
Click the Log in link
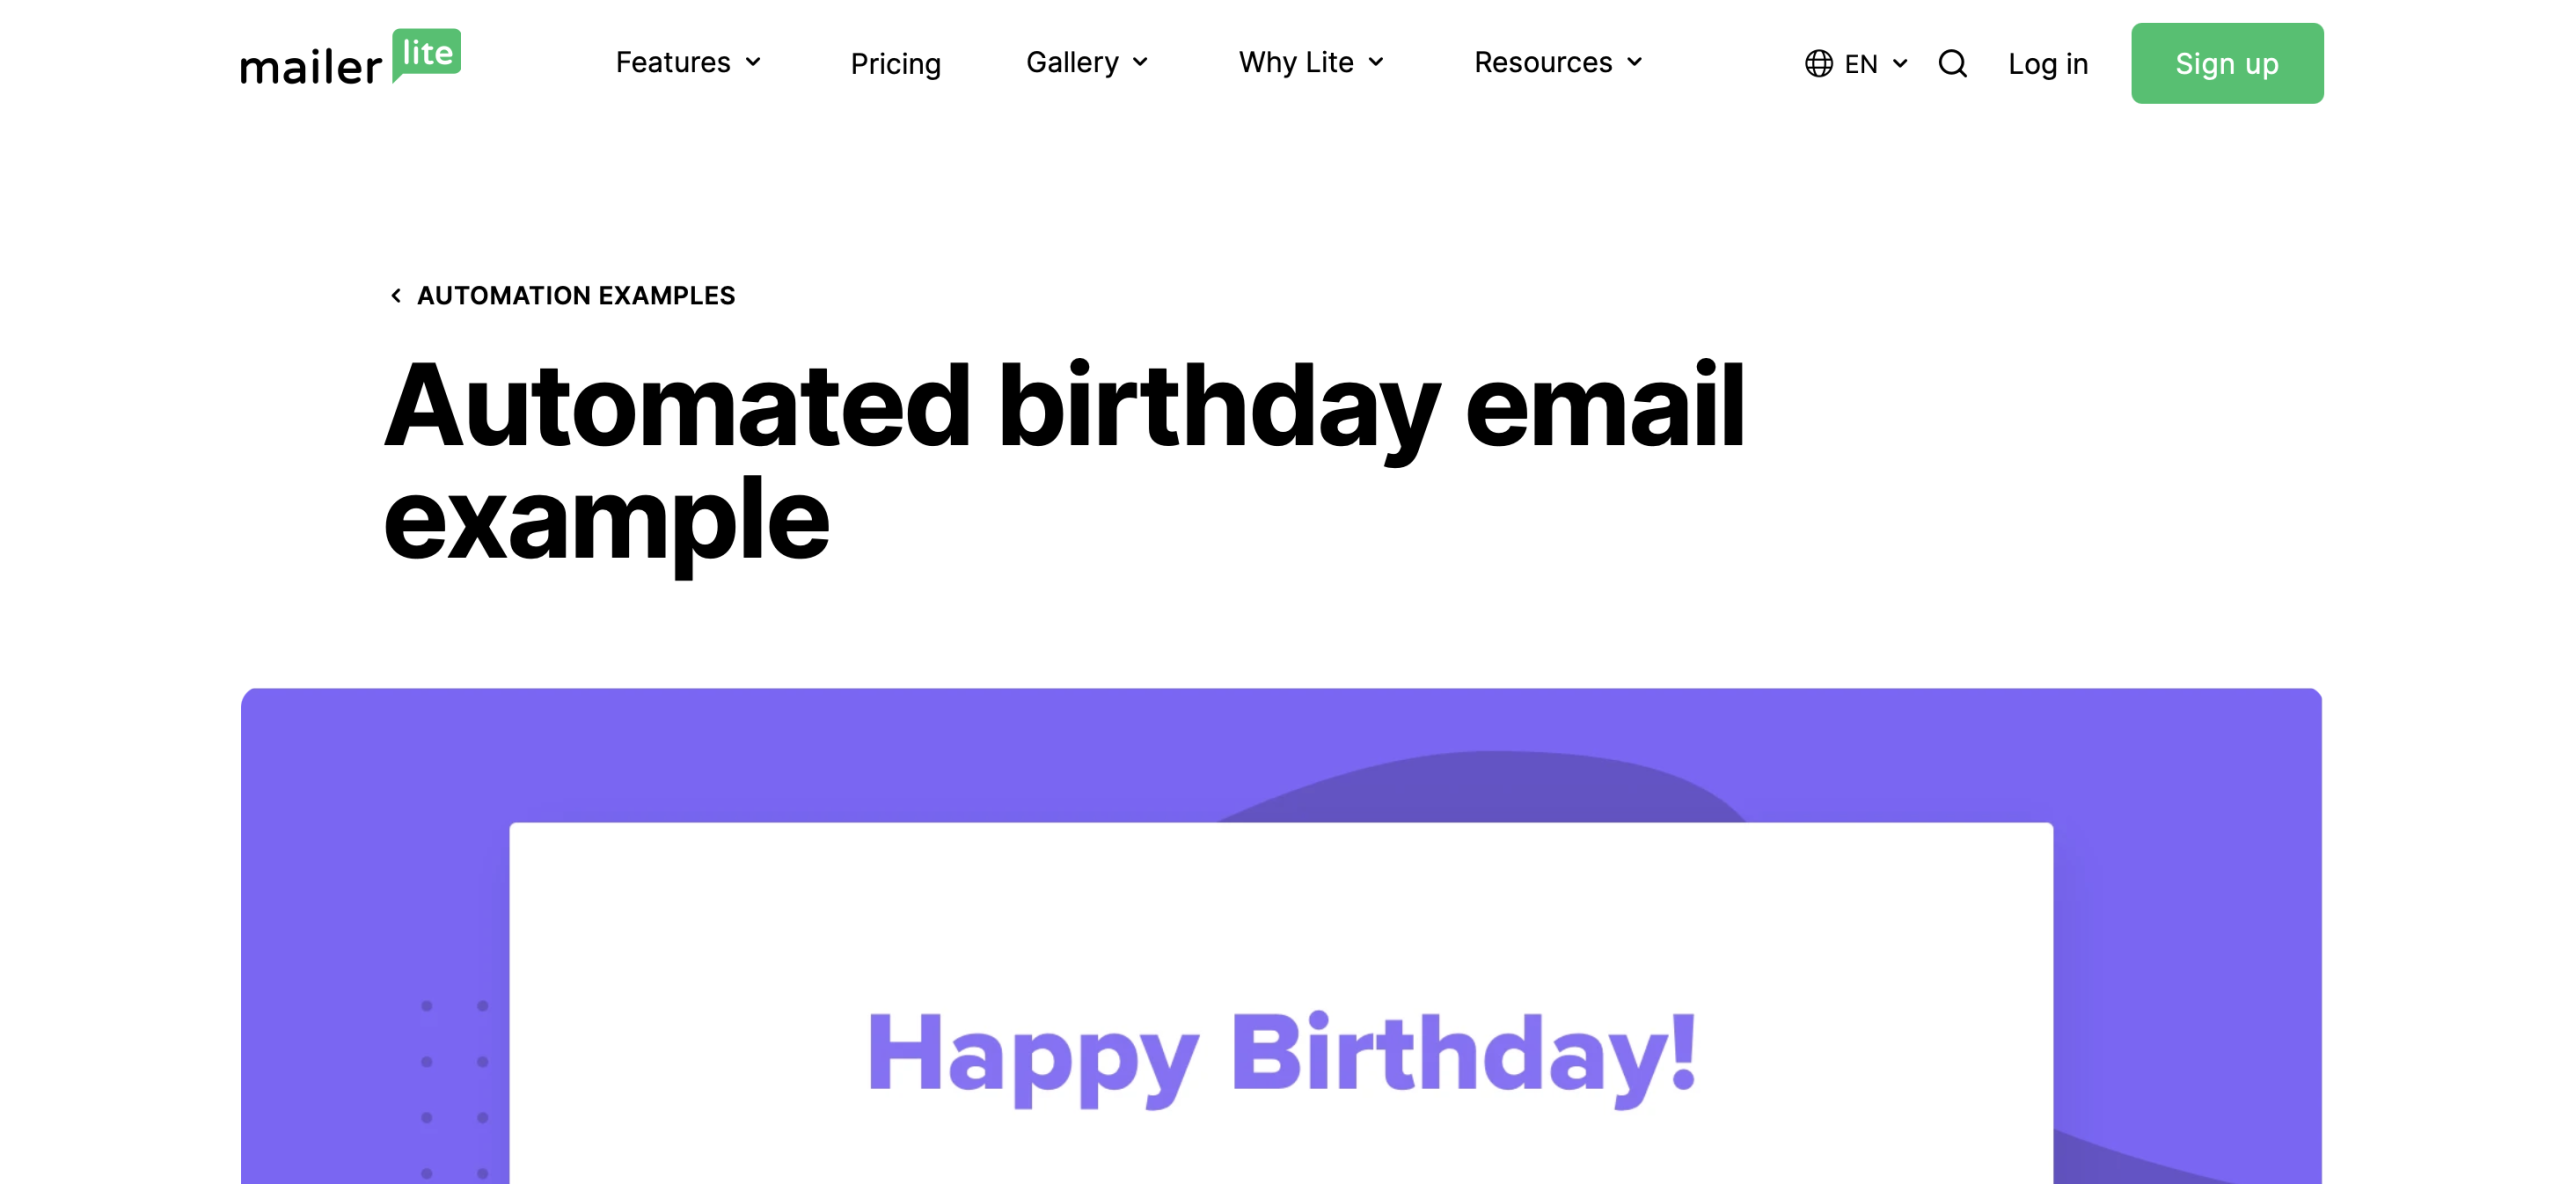click(x=2047, y=64)
